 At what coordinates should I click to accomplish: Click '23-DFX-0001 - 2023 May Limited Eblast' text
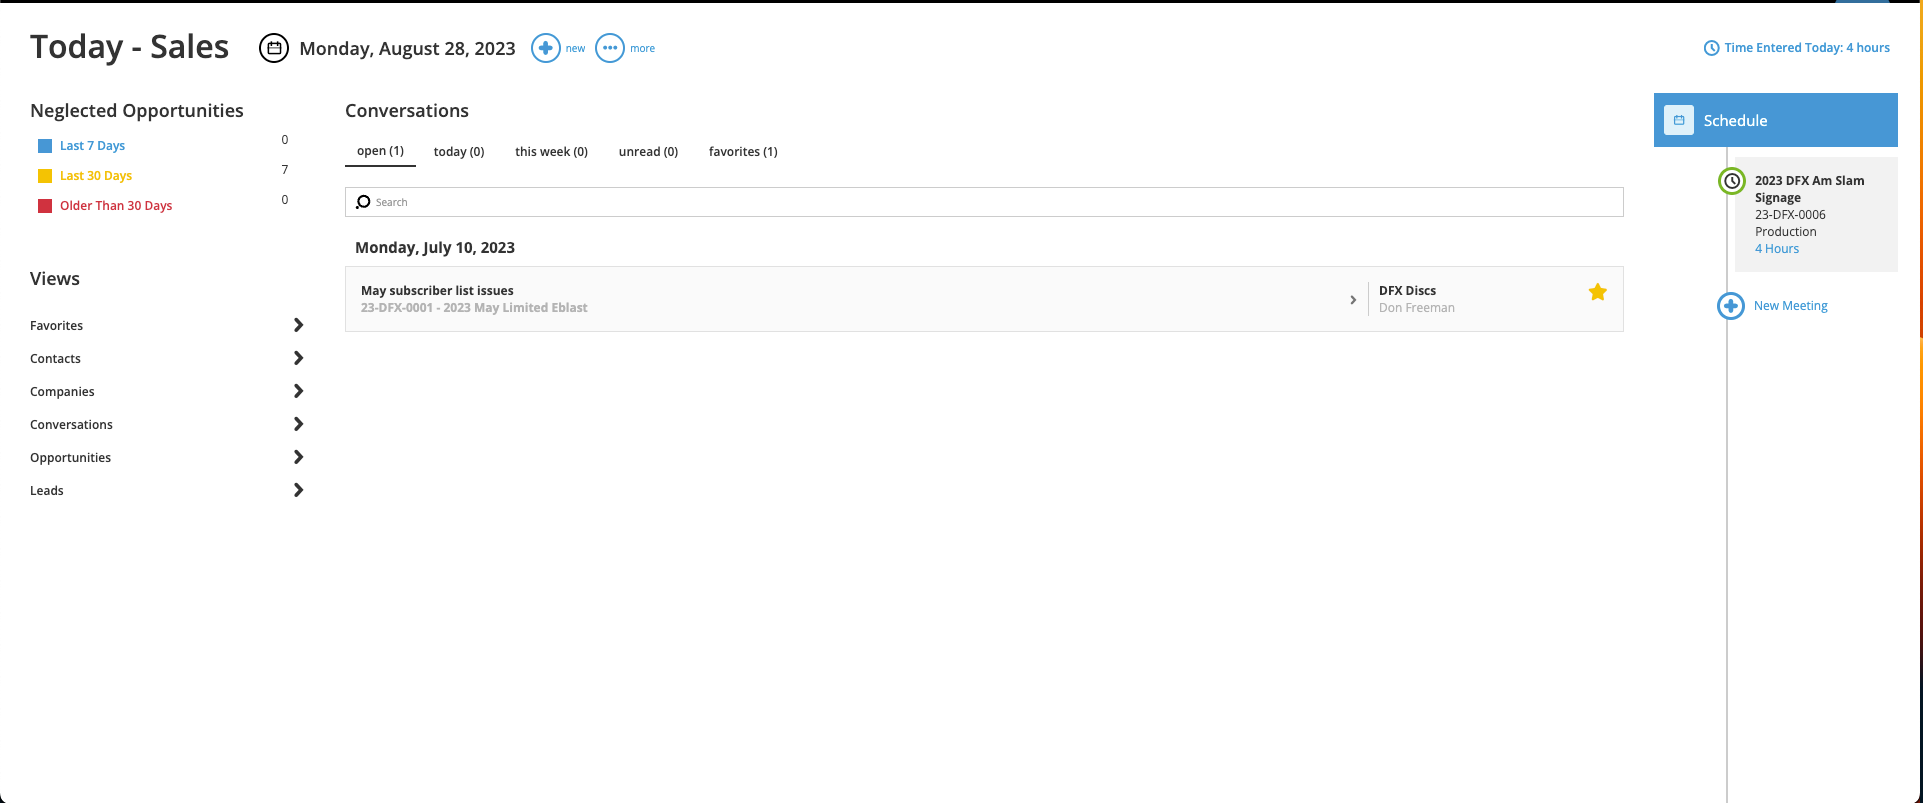(x=474, y=308)
